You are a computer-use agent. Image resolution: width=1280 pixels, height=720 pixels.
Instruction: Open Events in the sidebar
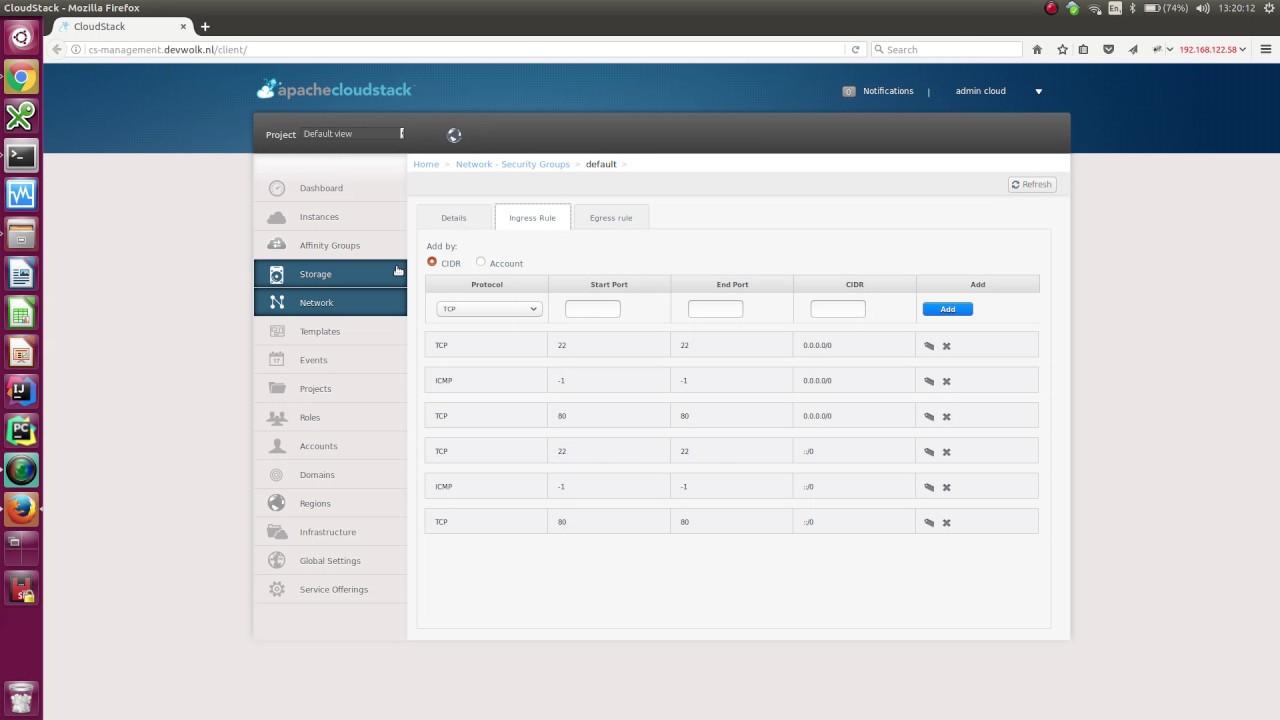[x=330, y=360]
